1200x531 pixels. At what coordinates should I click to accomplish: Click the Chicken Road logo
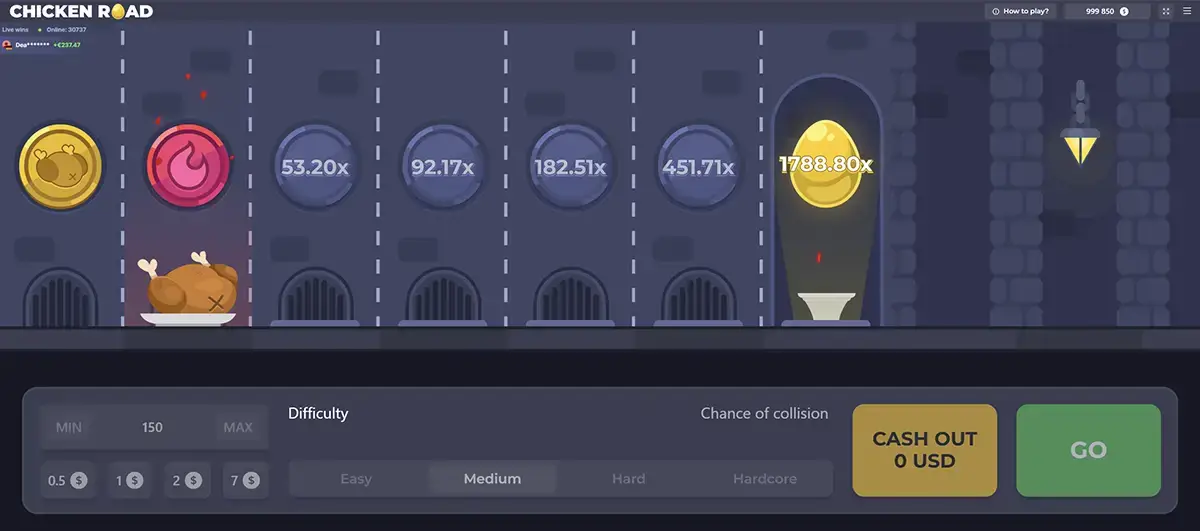click(81, 12)
